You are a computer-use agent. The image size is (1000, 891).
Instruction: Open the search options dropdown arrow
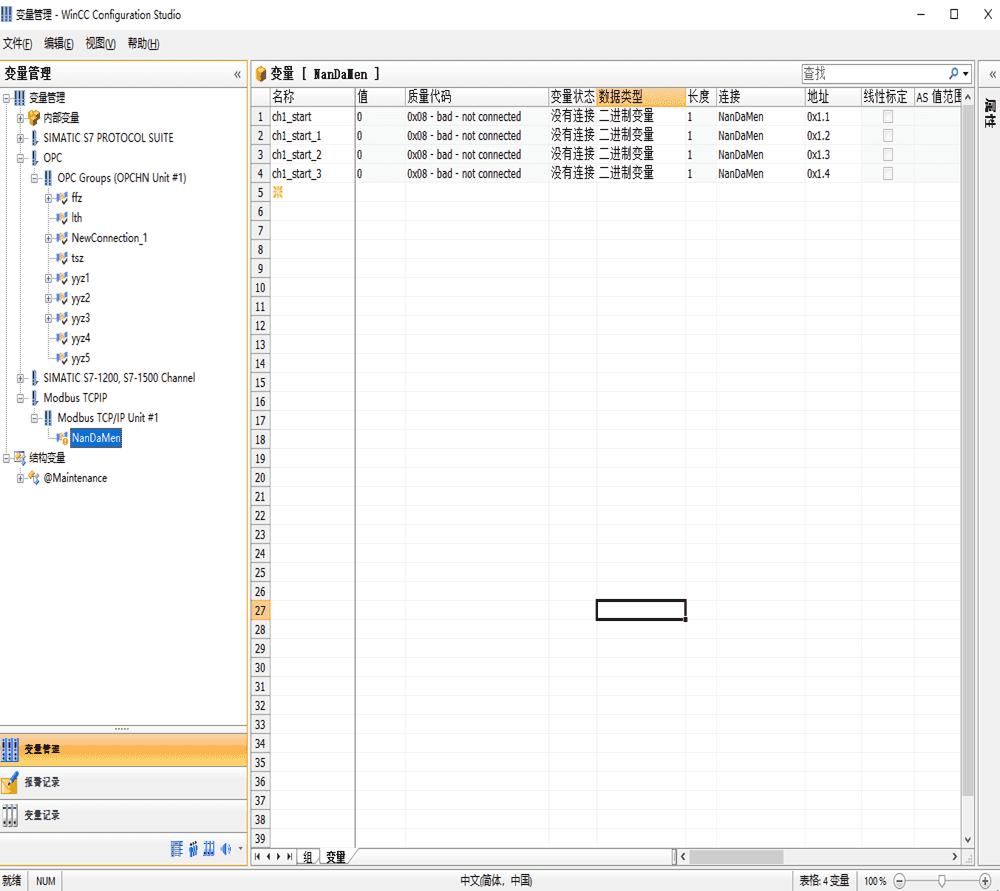click(x=966, y=74)
